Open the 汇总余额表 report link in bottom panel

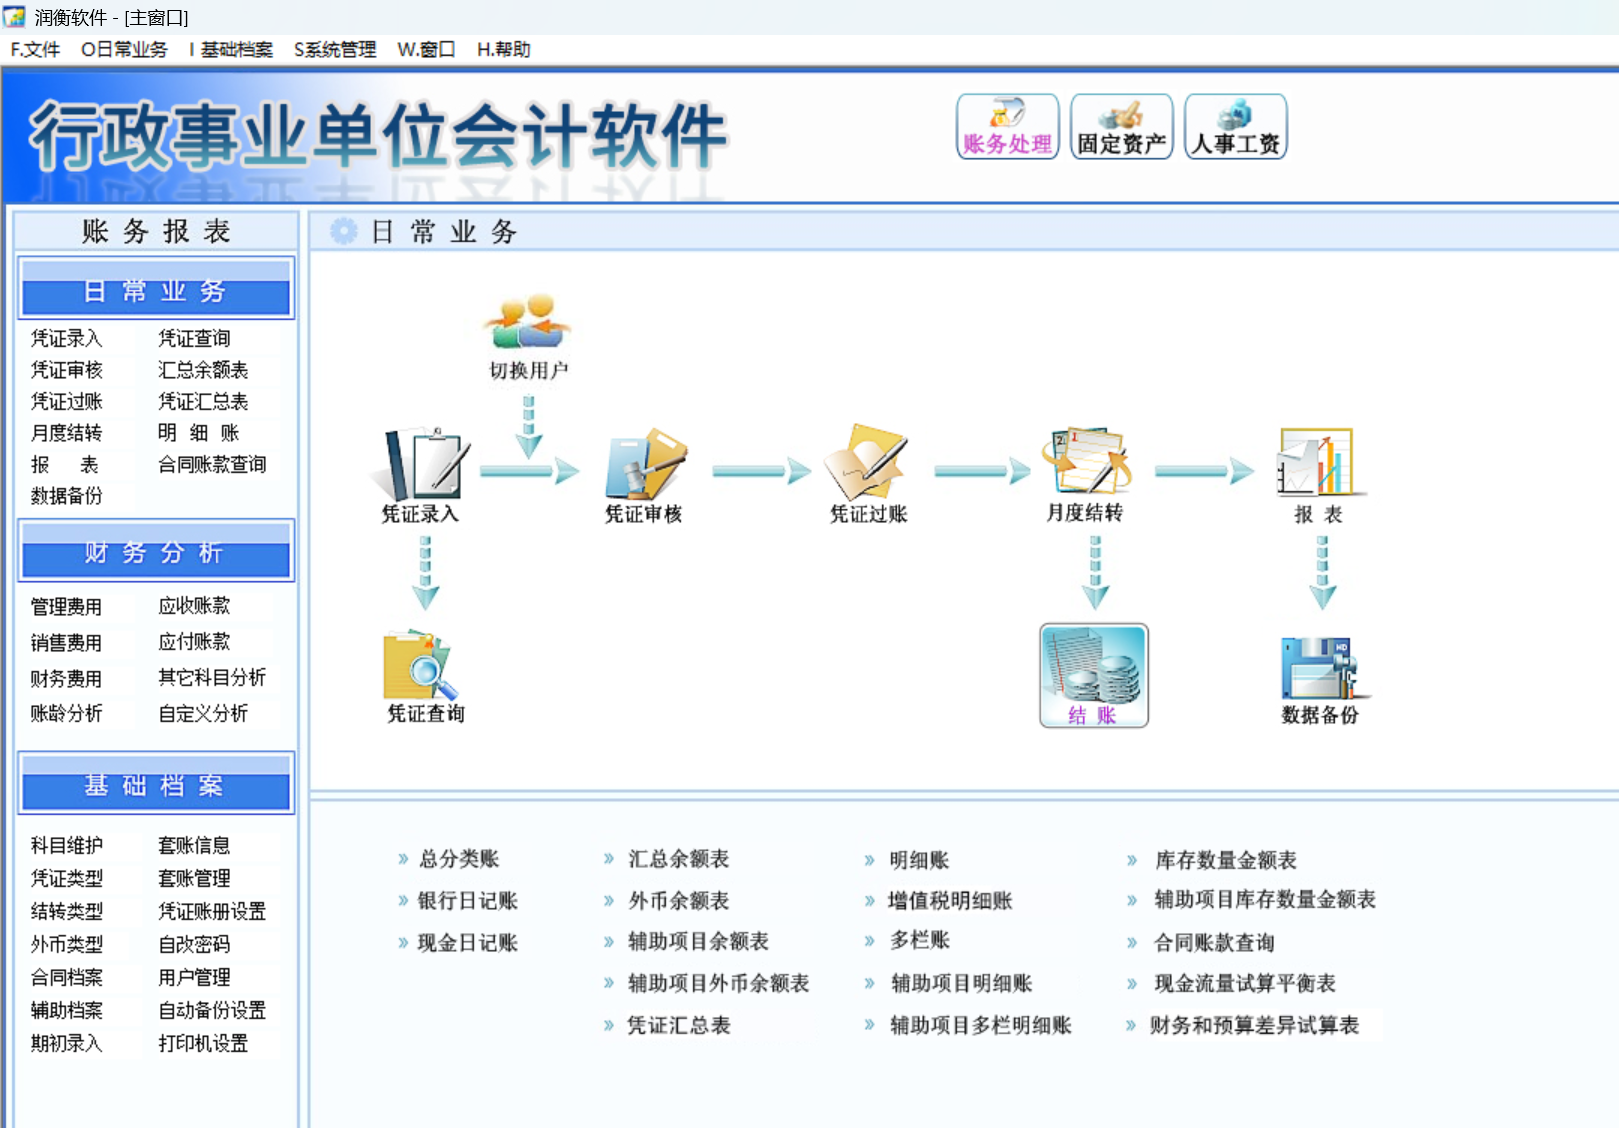pyautogui.click(x=679, y=859)
